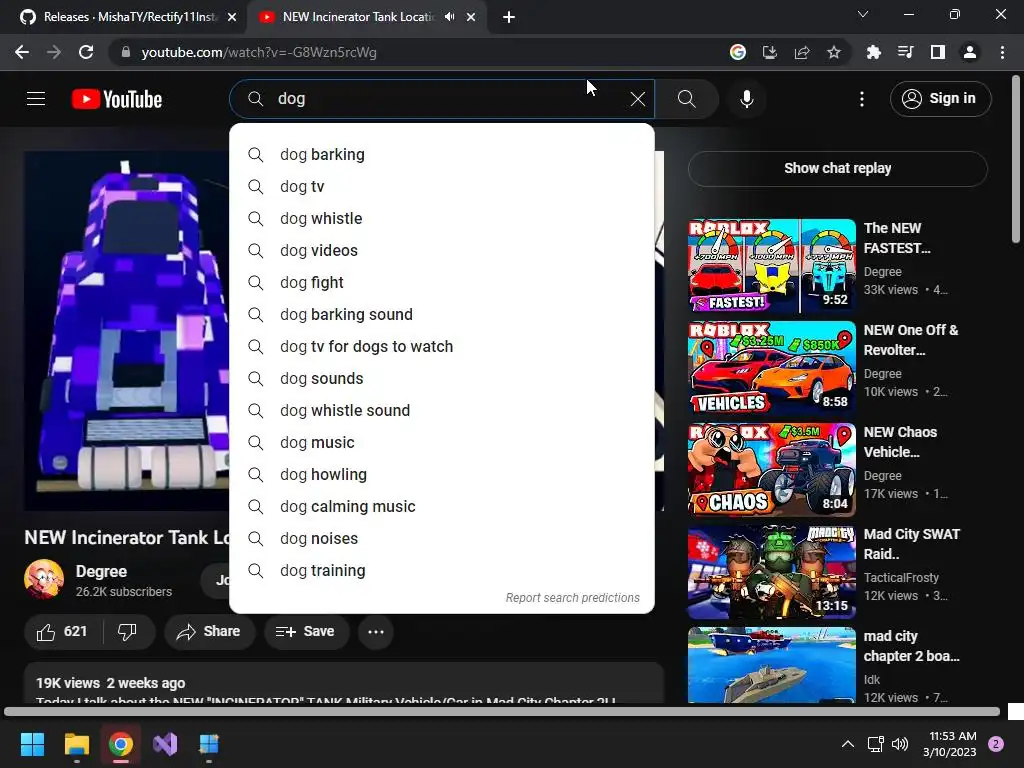Viewport: 1024px width, 768px height.
Task: Toggle Chrome side panel
Action: [x=938, y=52]
